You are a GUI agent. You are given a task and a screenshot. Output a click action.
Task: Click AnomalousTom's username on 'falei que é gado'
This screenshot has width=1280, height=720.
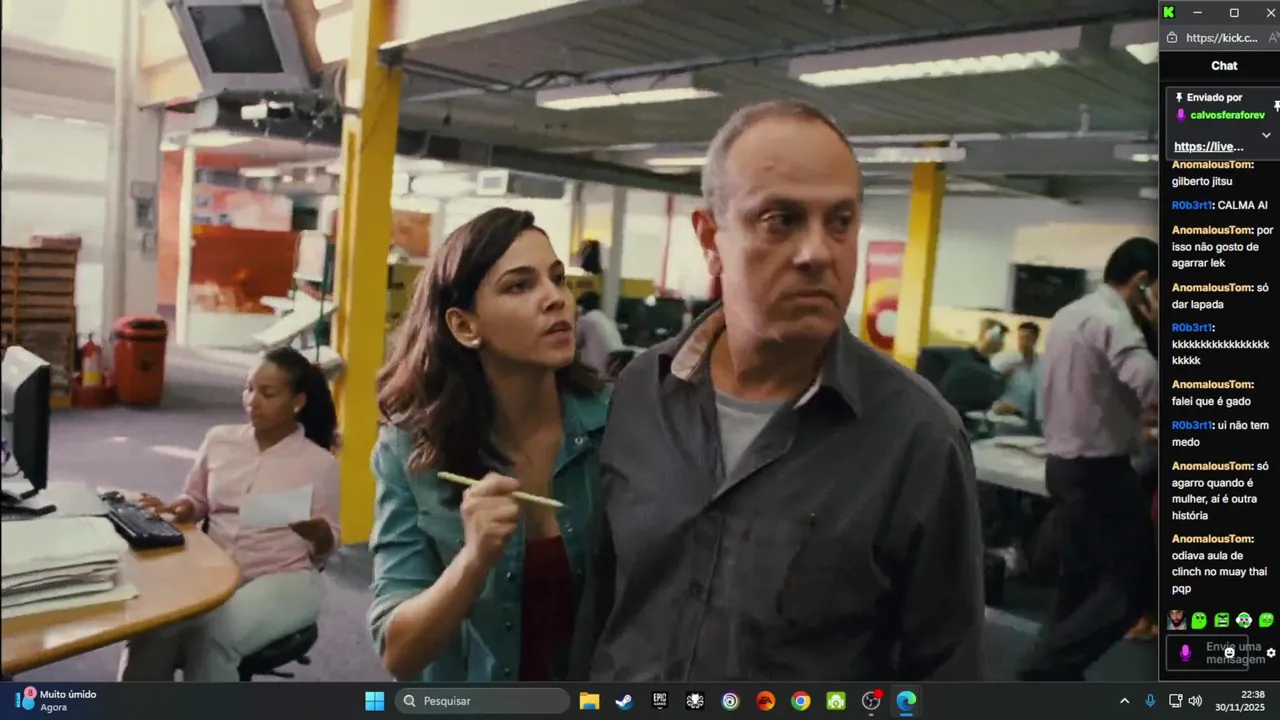1212,384
